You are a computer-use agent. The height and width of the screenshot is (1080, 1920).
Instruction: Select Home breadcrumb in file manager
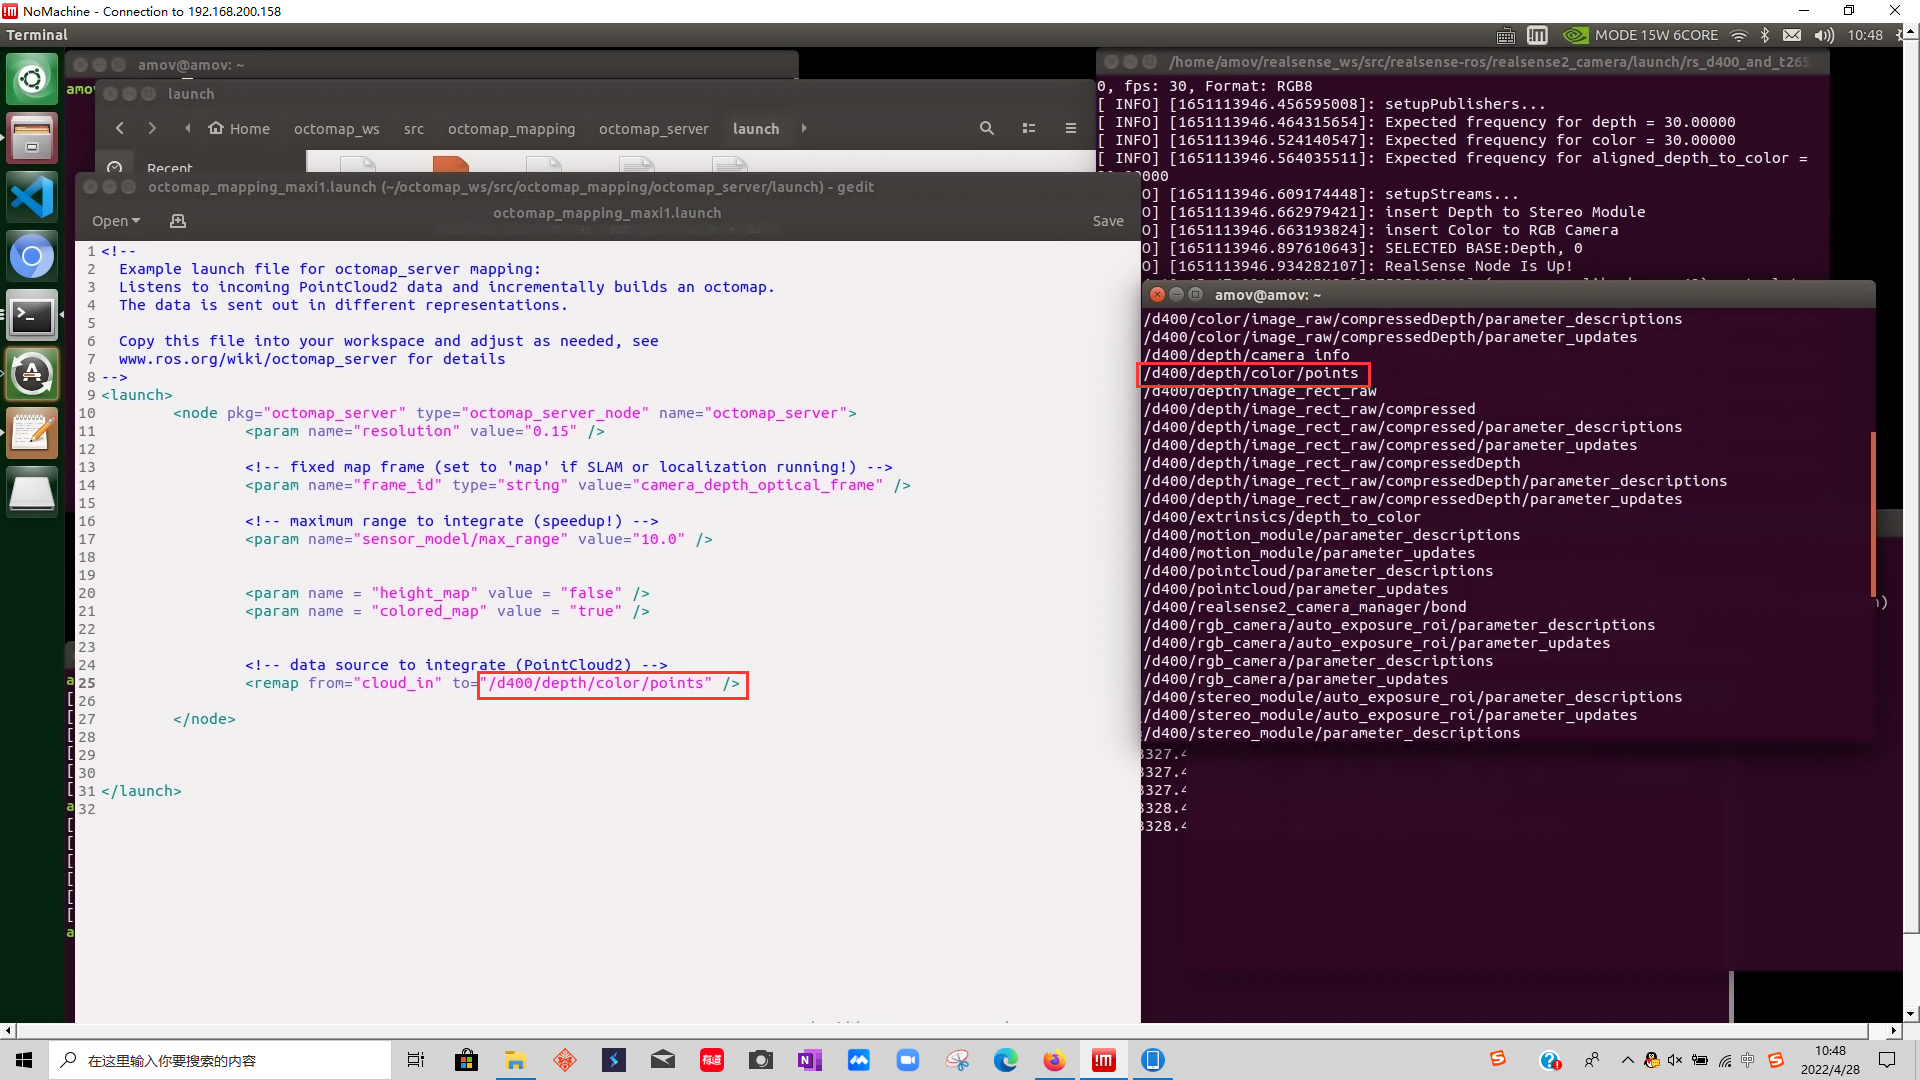click(x=240, y=129)
